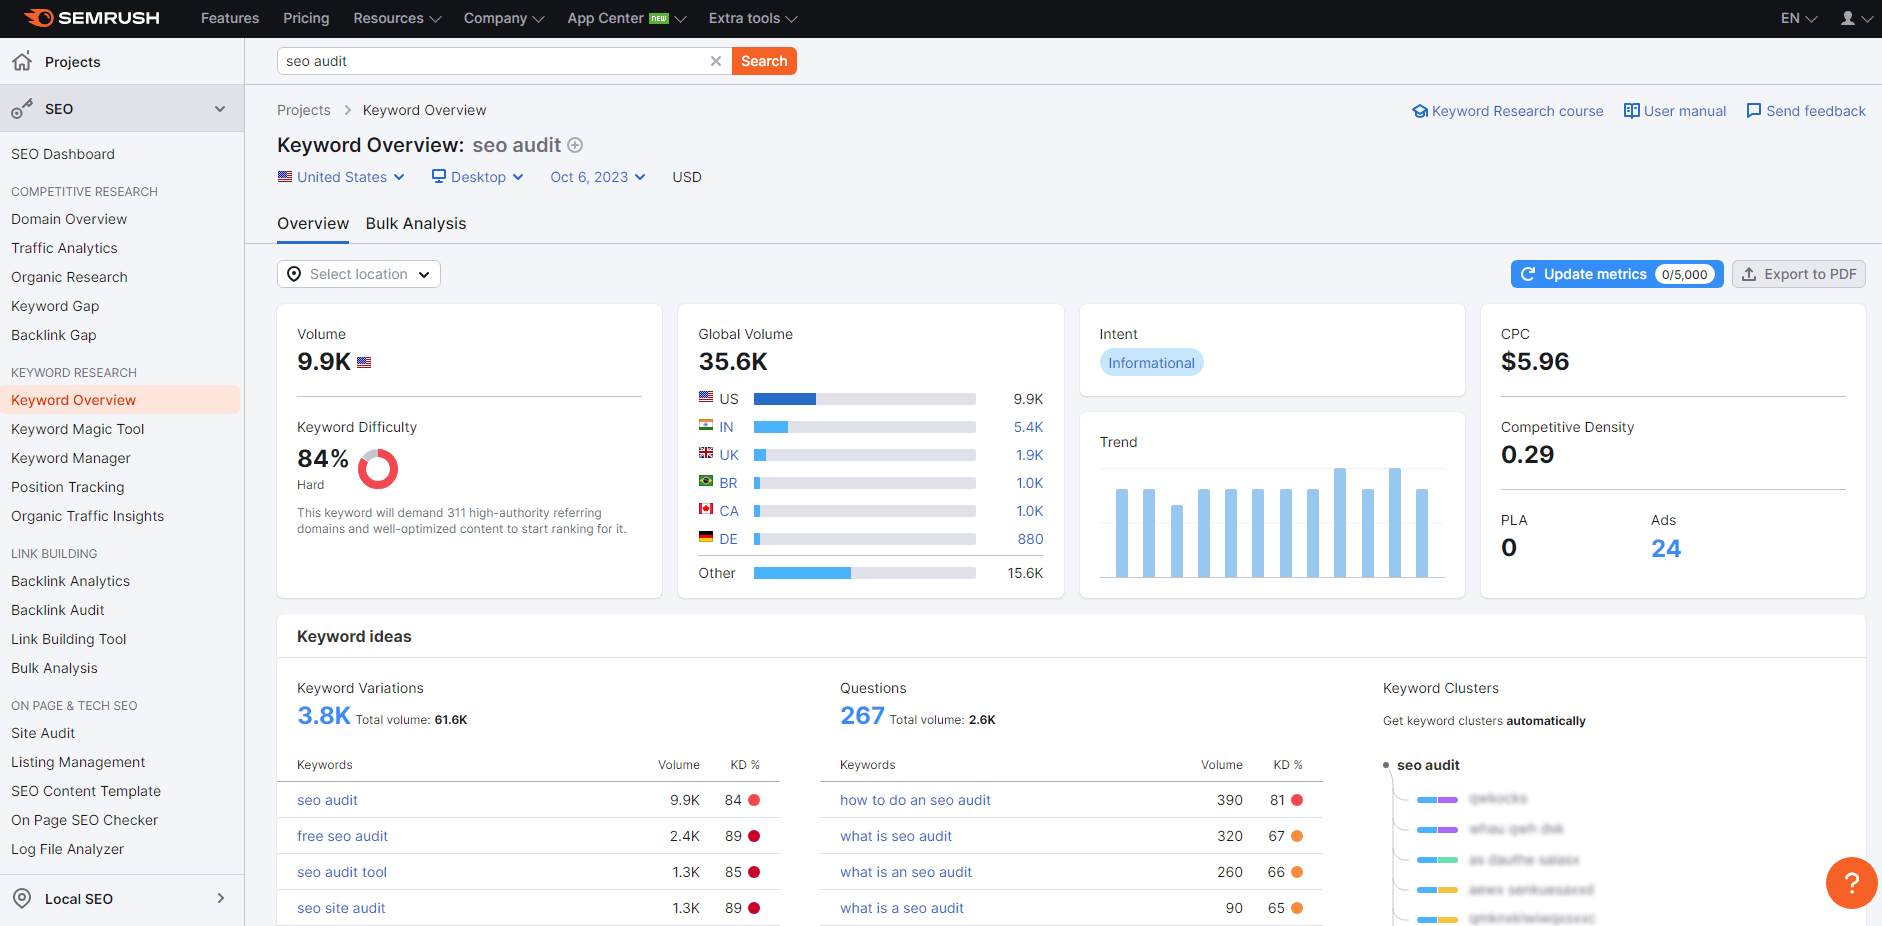Click the United States flag icon

pyautogui.click(x=285, y=176)
